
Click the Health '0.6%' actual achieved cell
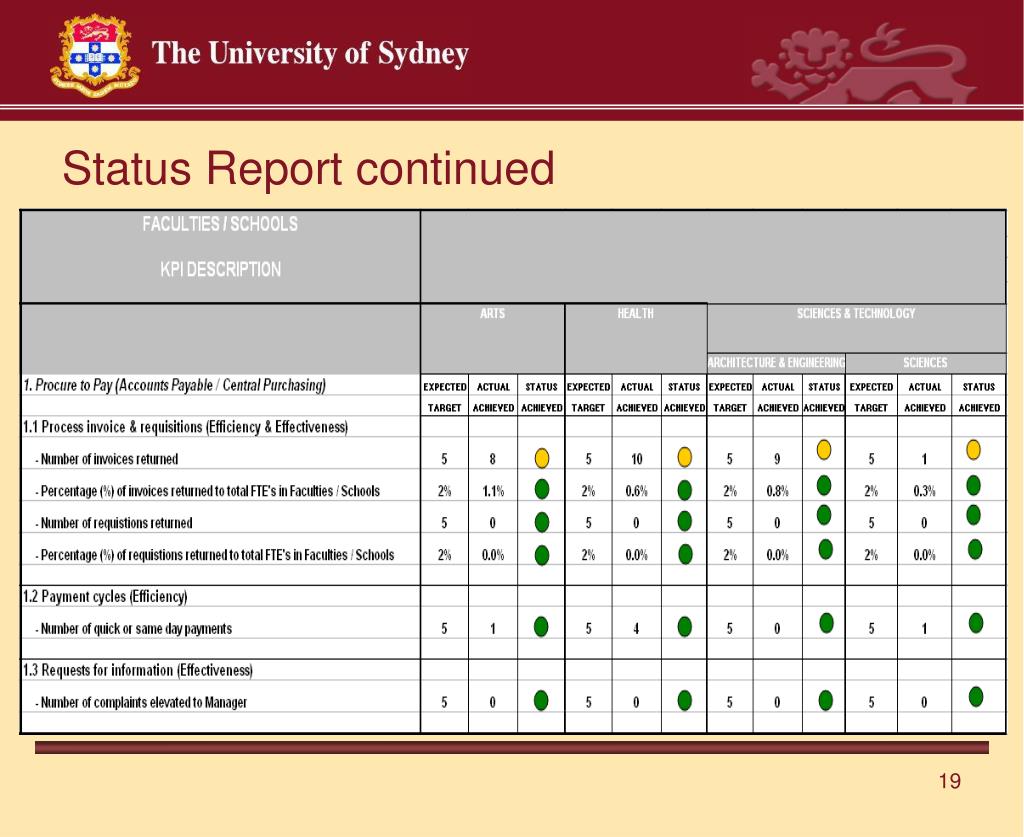(637, 491)
